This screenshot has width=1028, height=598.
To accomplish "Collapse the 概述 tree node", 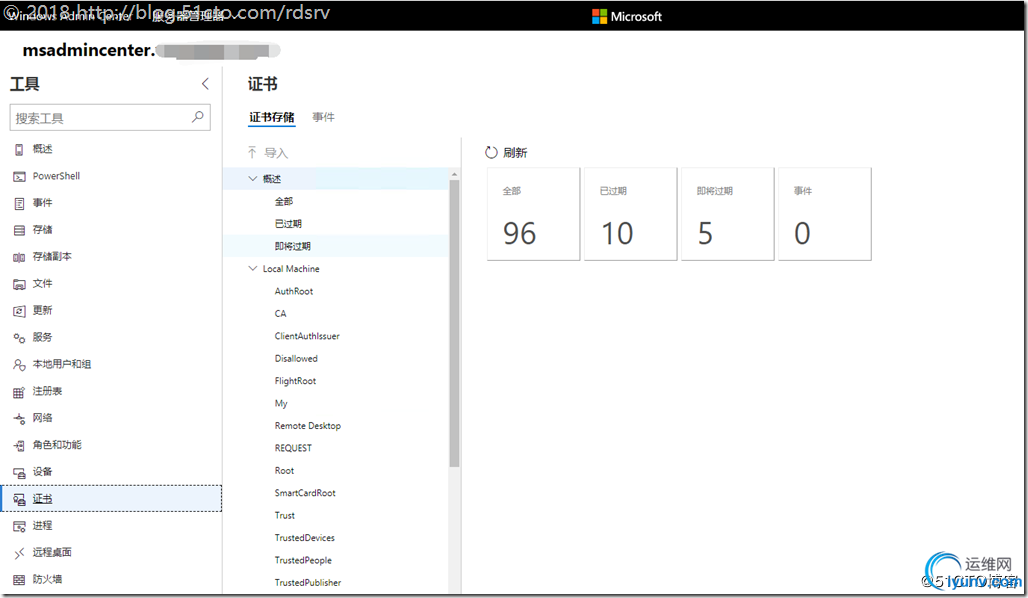I will tap(253, 179).
